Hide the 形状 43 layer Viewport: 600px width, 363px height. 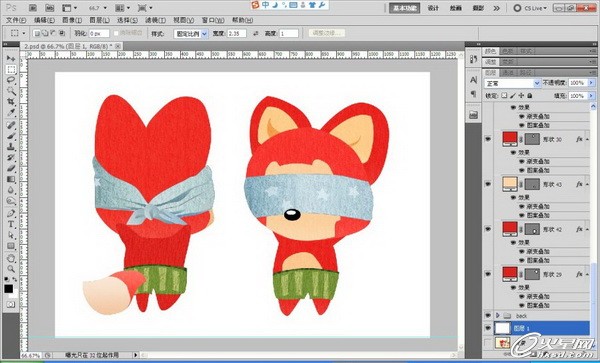[x=488, y=184]
